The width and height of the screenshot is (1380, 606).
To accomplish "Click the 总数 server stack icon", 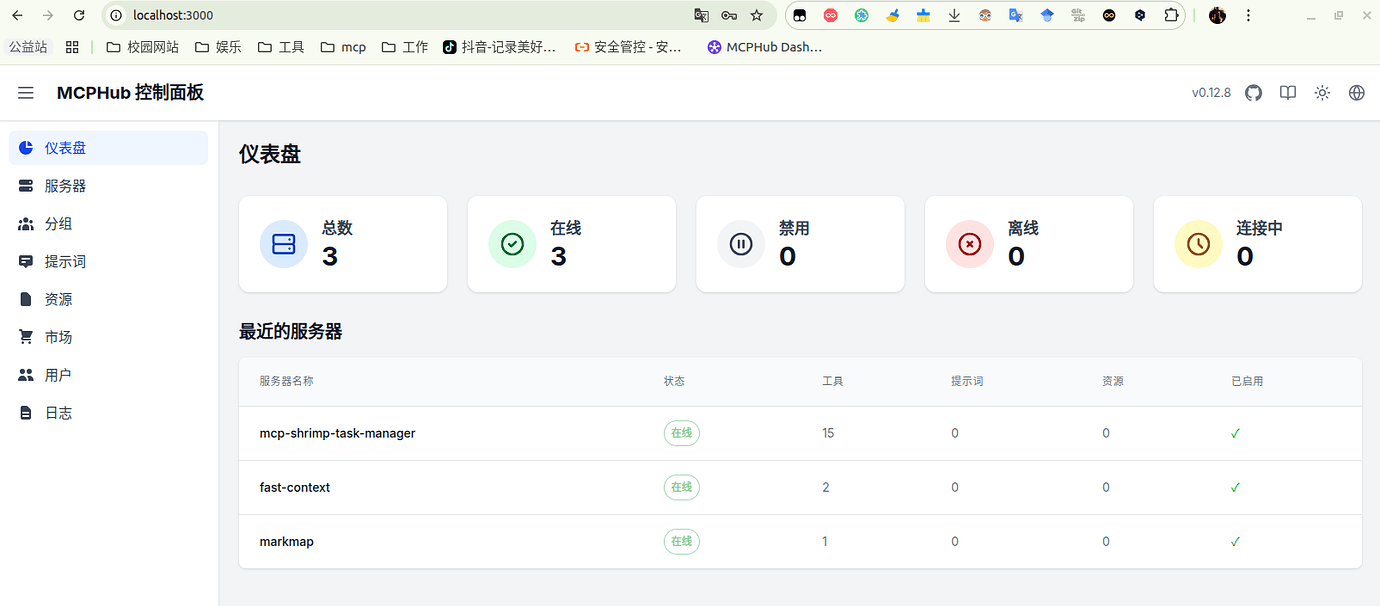I will [284, 244].
